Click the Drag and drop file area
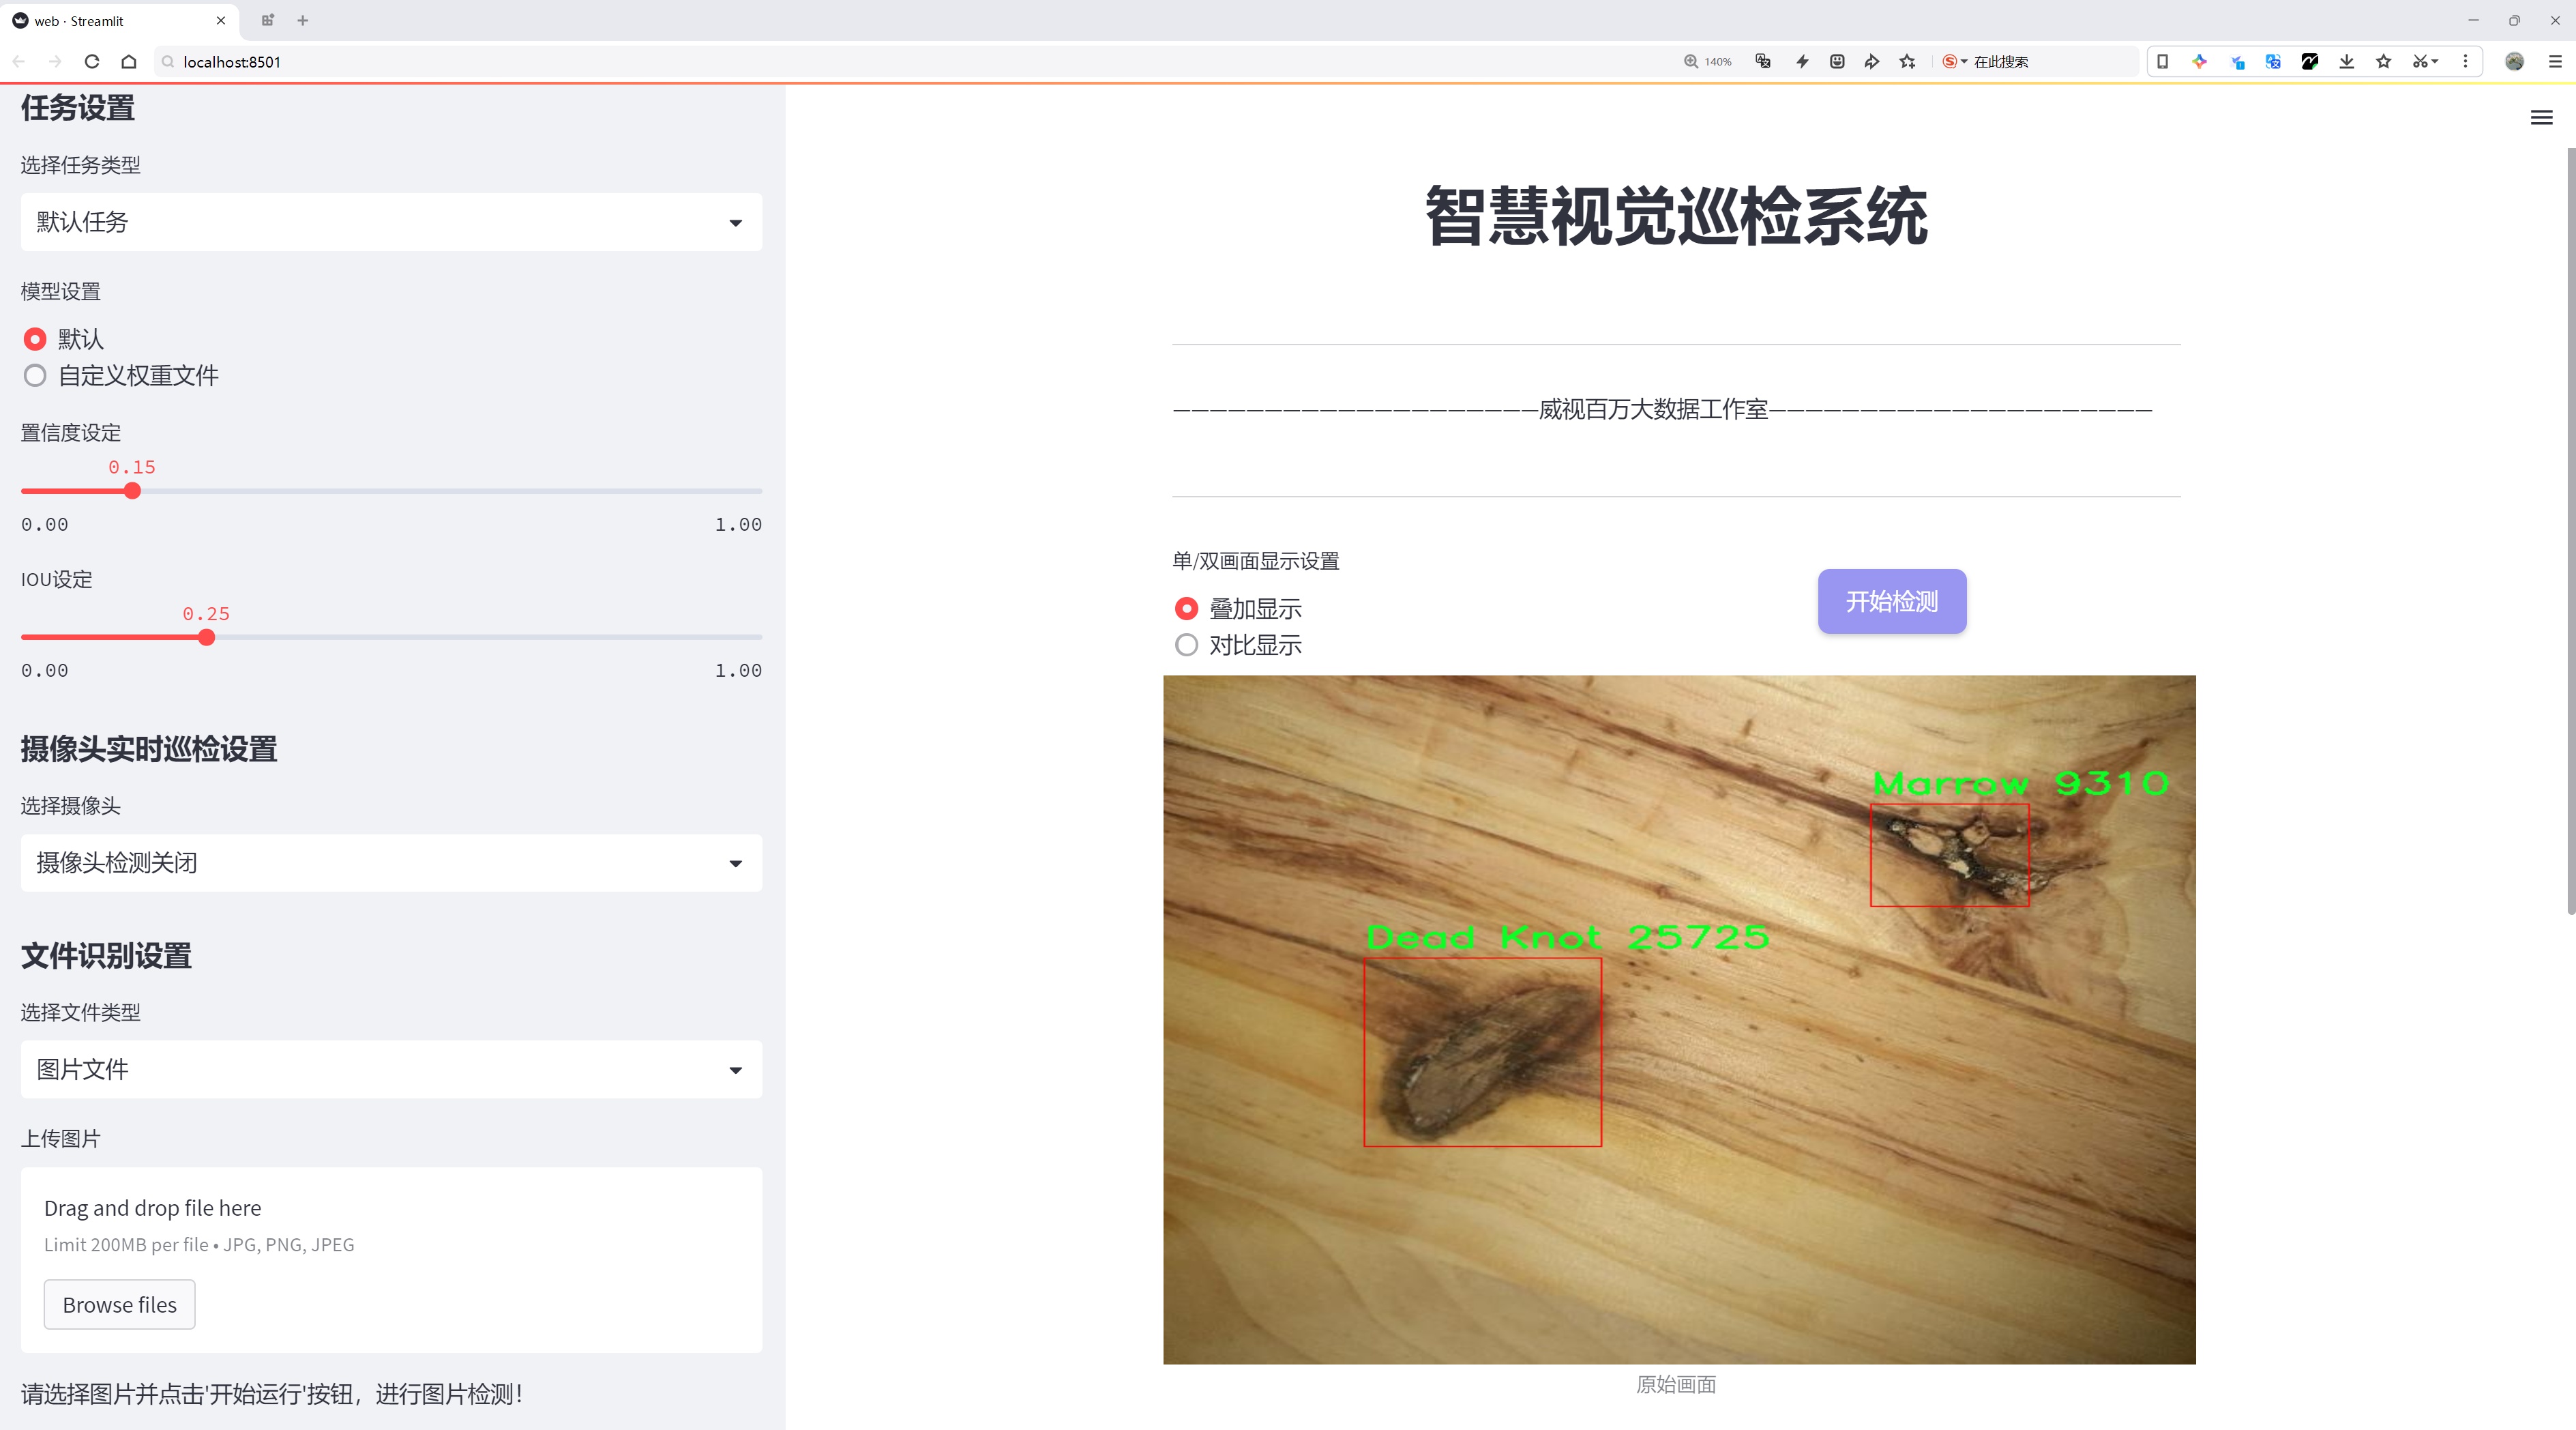This screenshot has width=2576, height=1430. (391, 1260)
